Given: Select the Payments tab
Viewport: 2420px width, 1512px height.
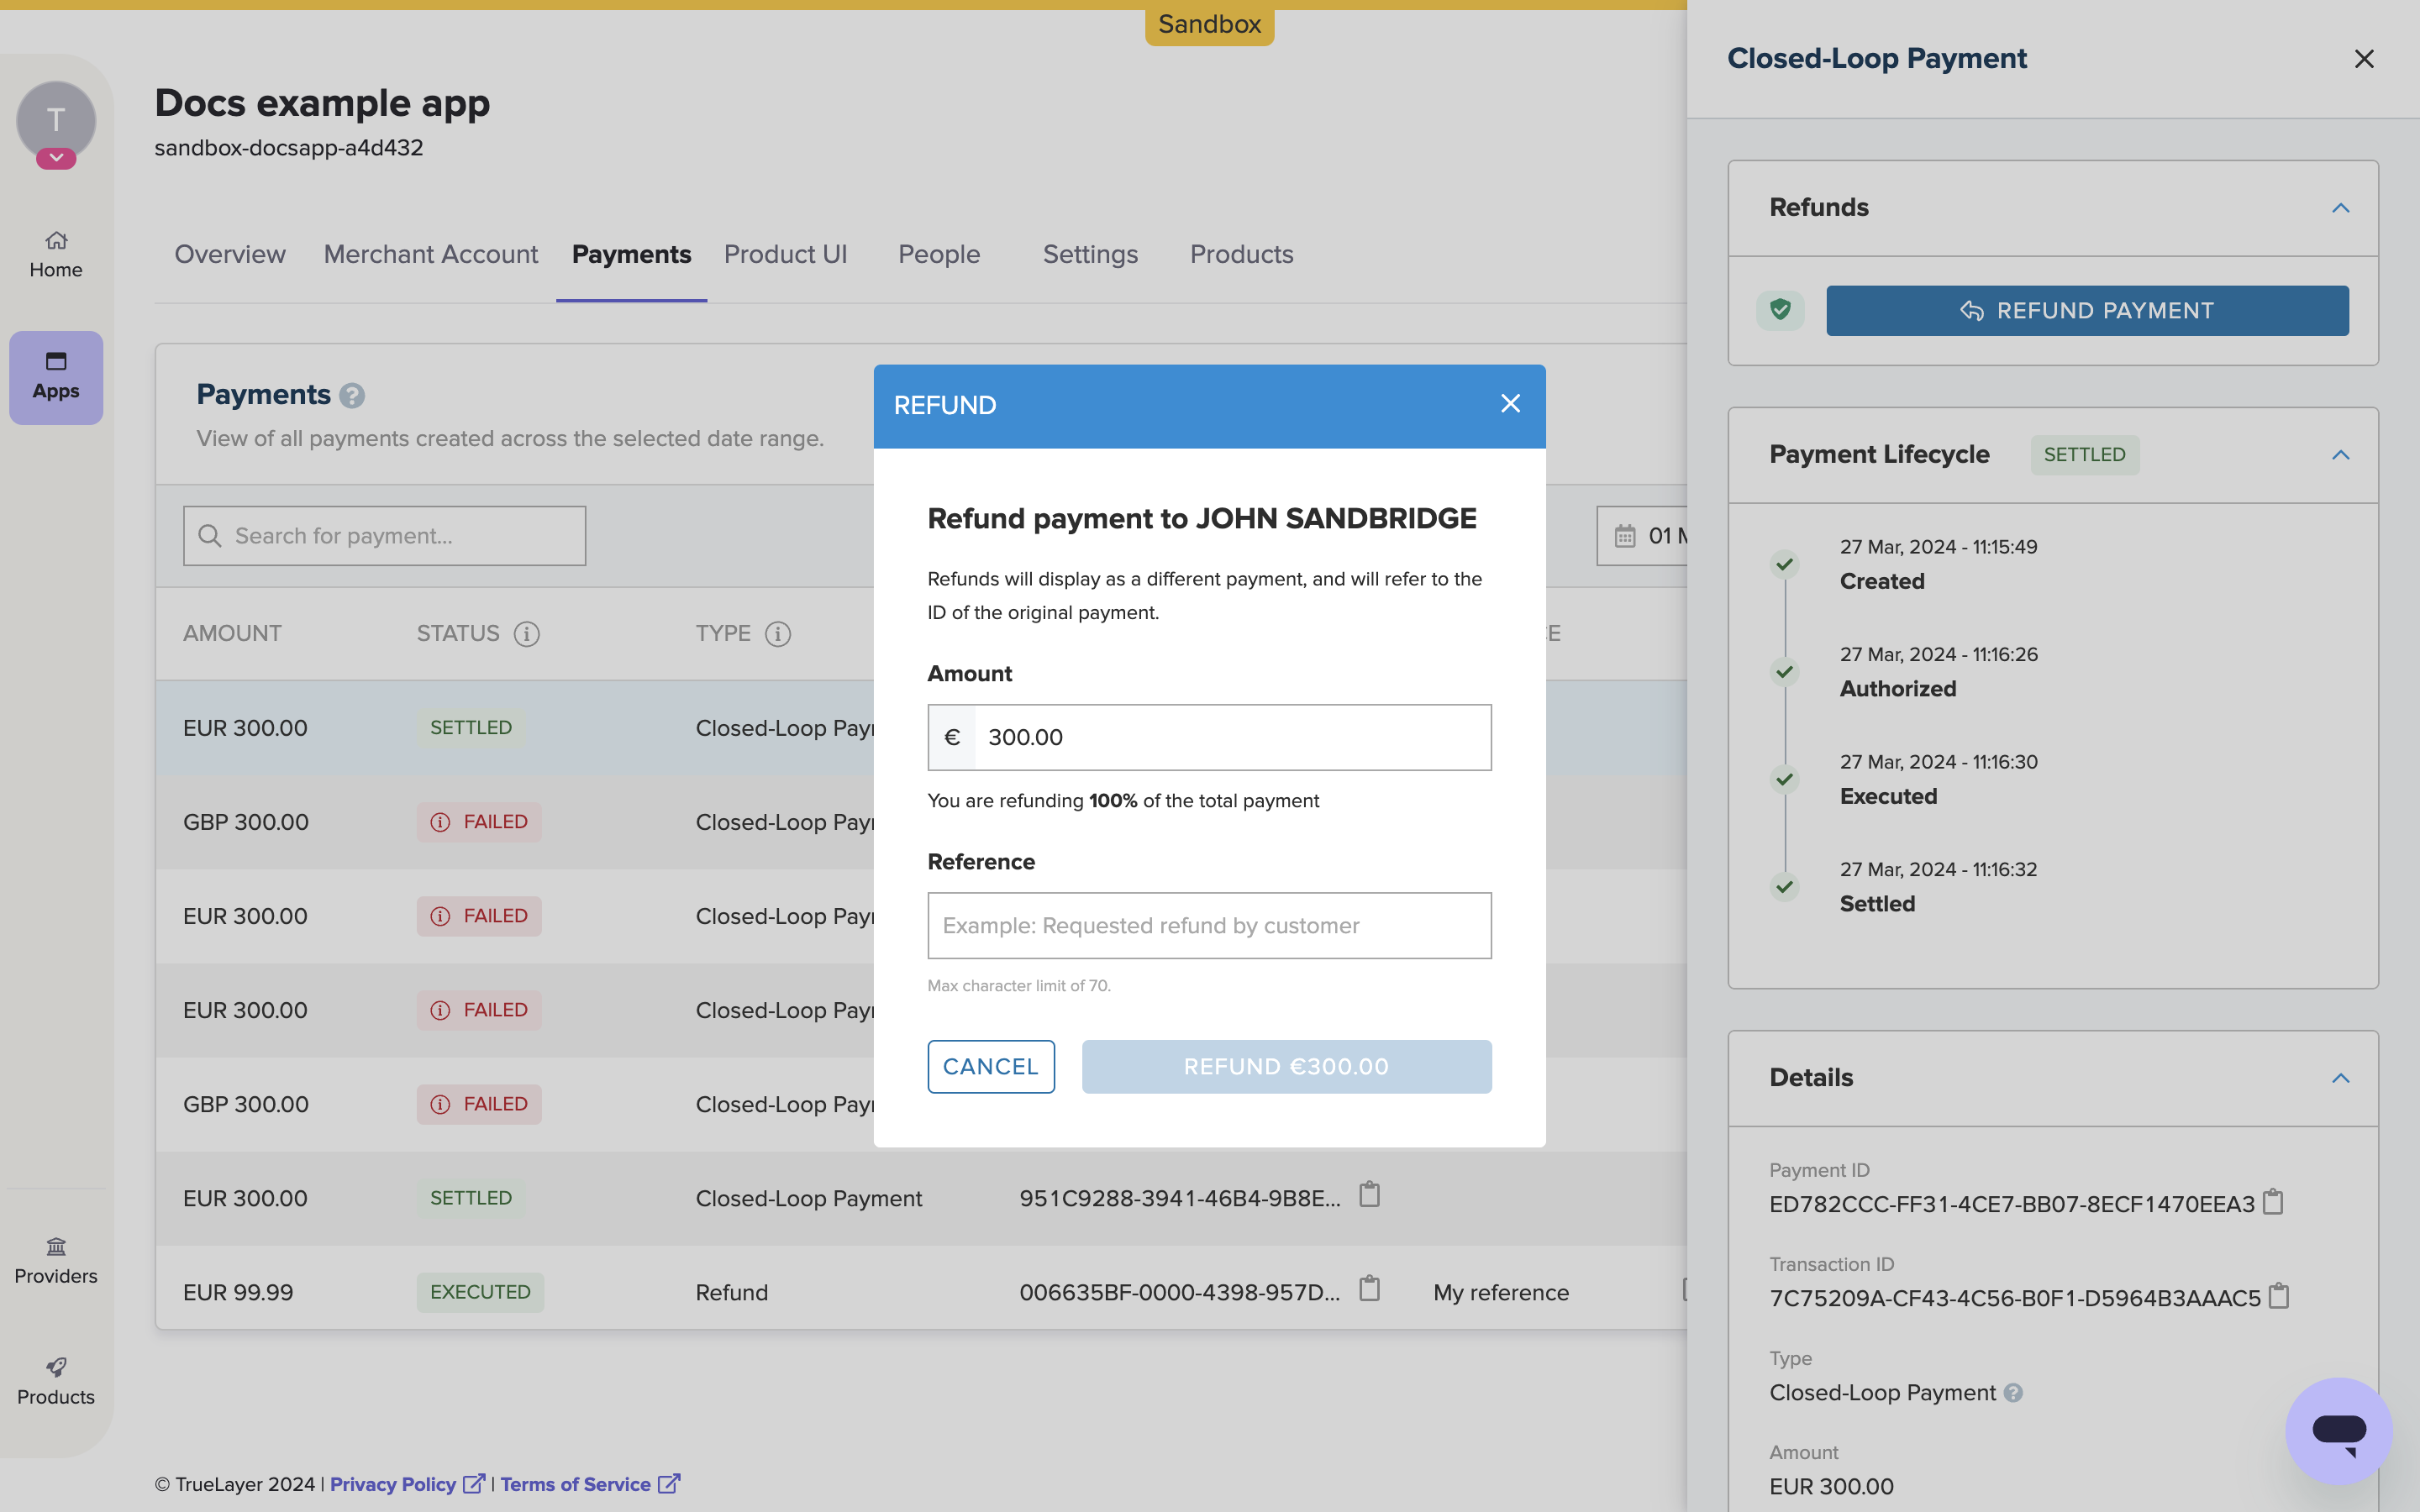Looking at the screenshot, I should 631,253.
